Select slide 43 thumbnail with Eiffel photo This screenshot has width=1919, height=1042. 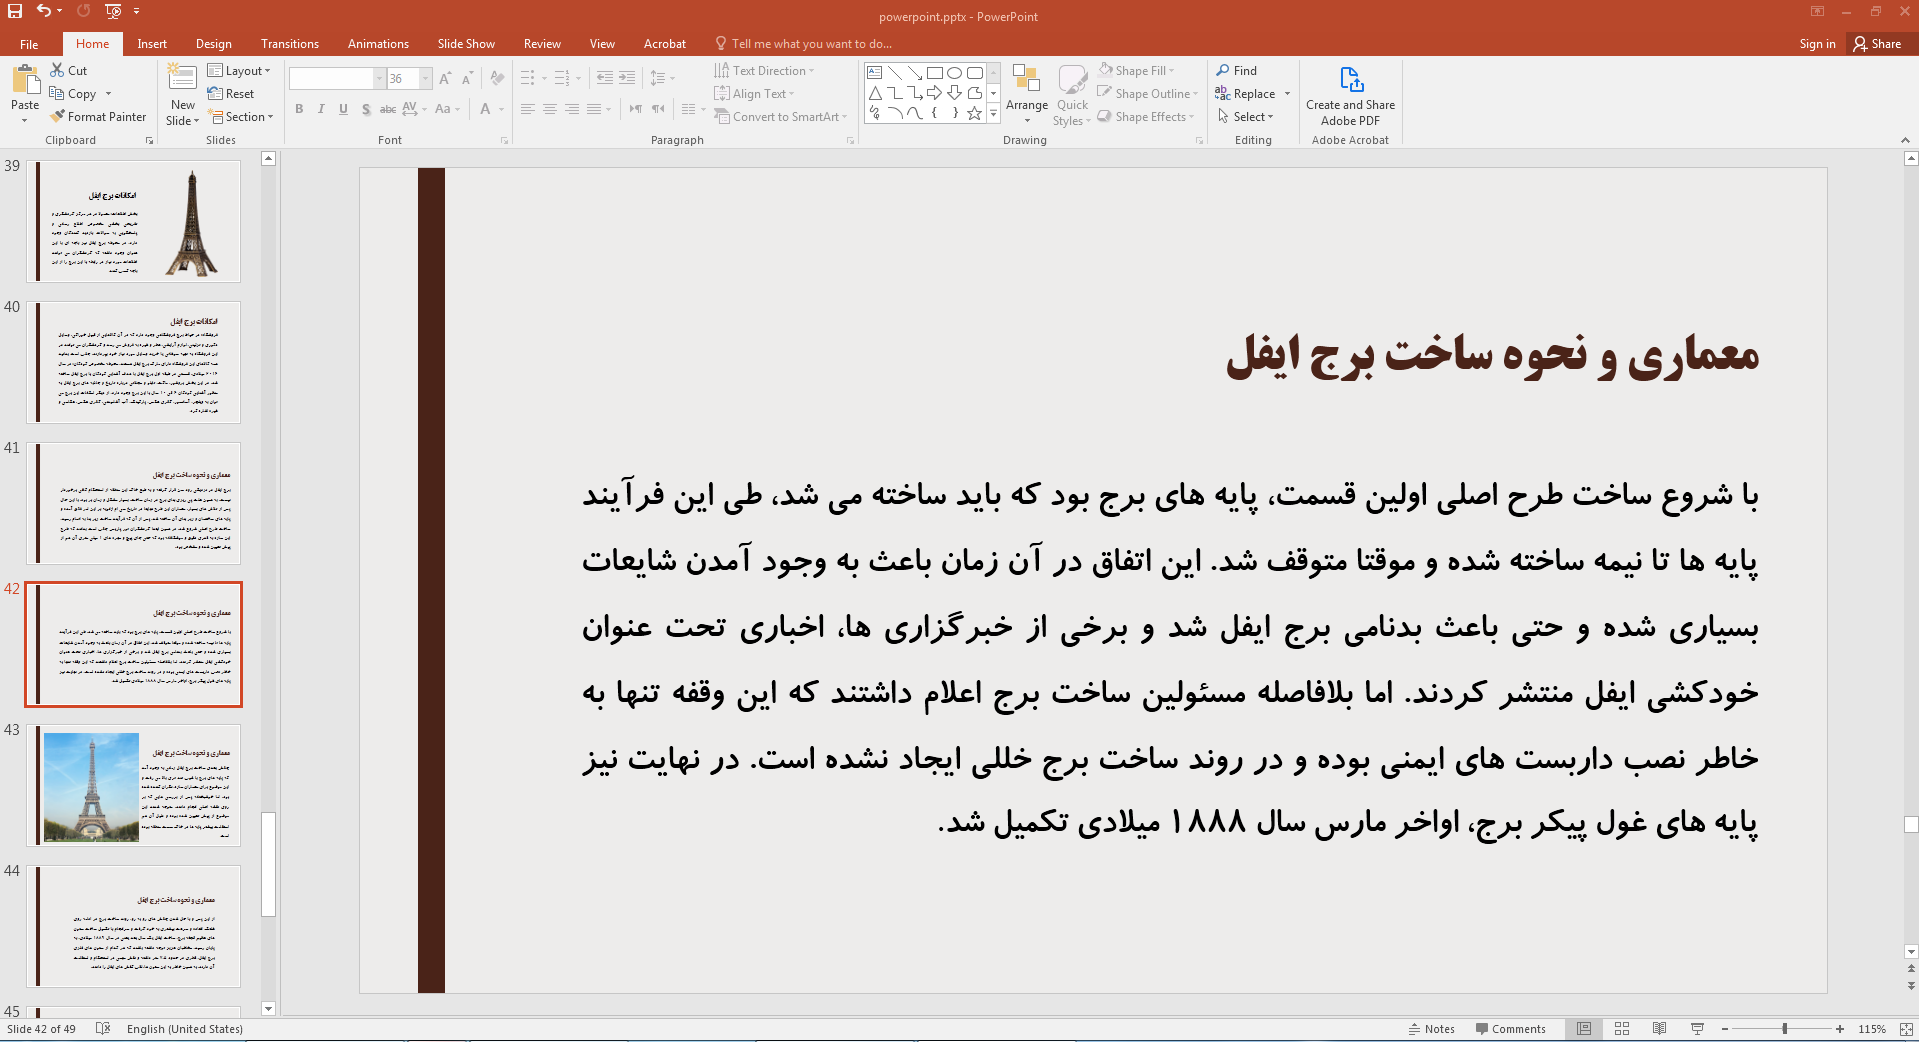click(x=134, y=785)
